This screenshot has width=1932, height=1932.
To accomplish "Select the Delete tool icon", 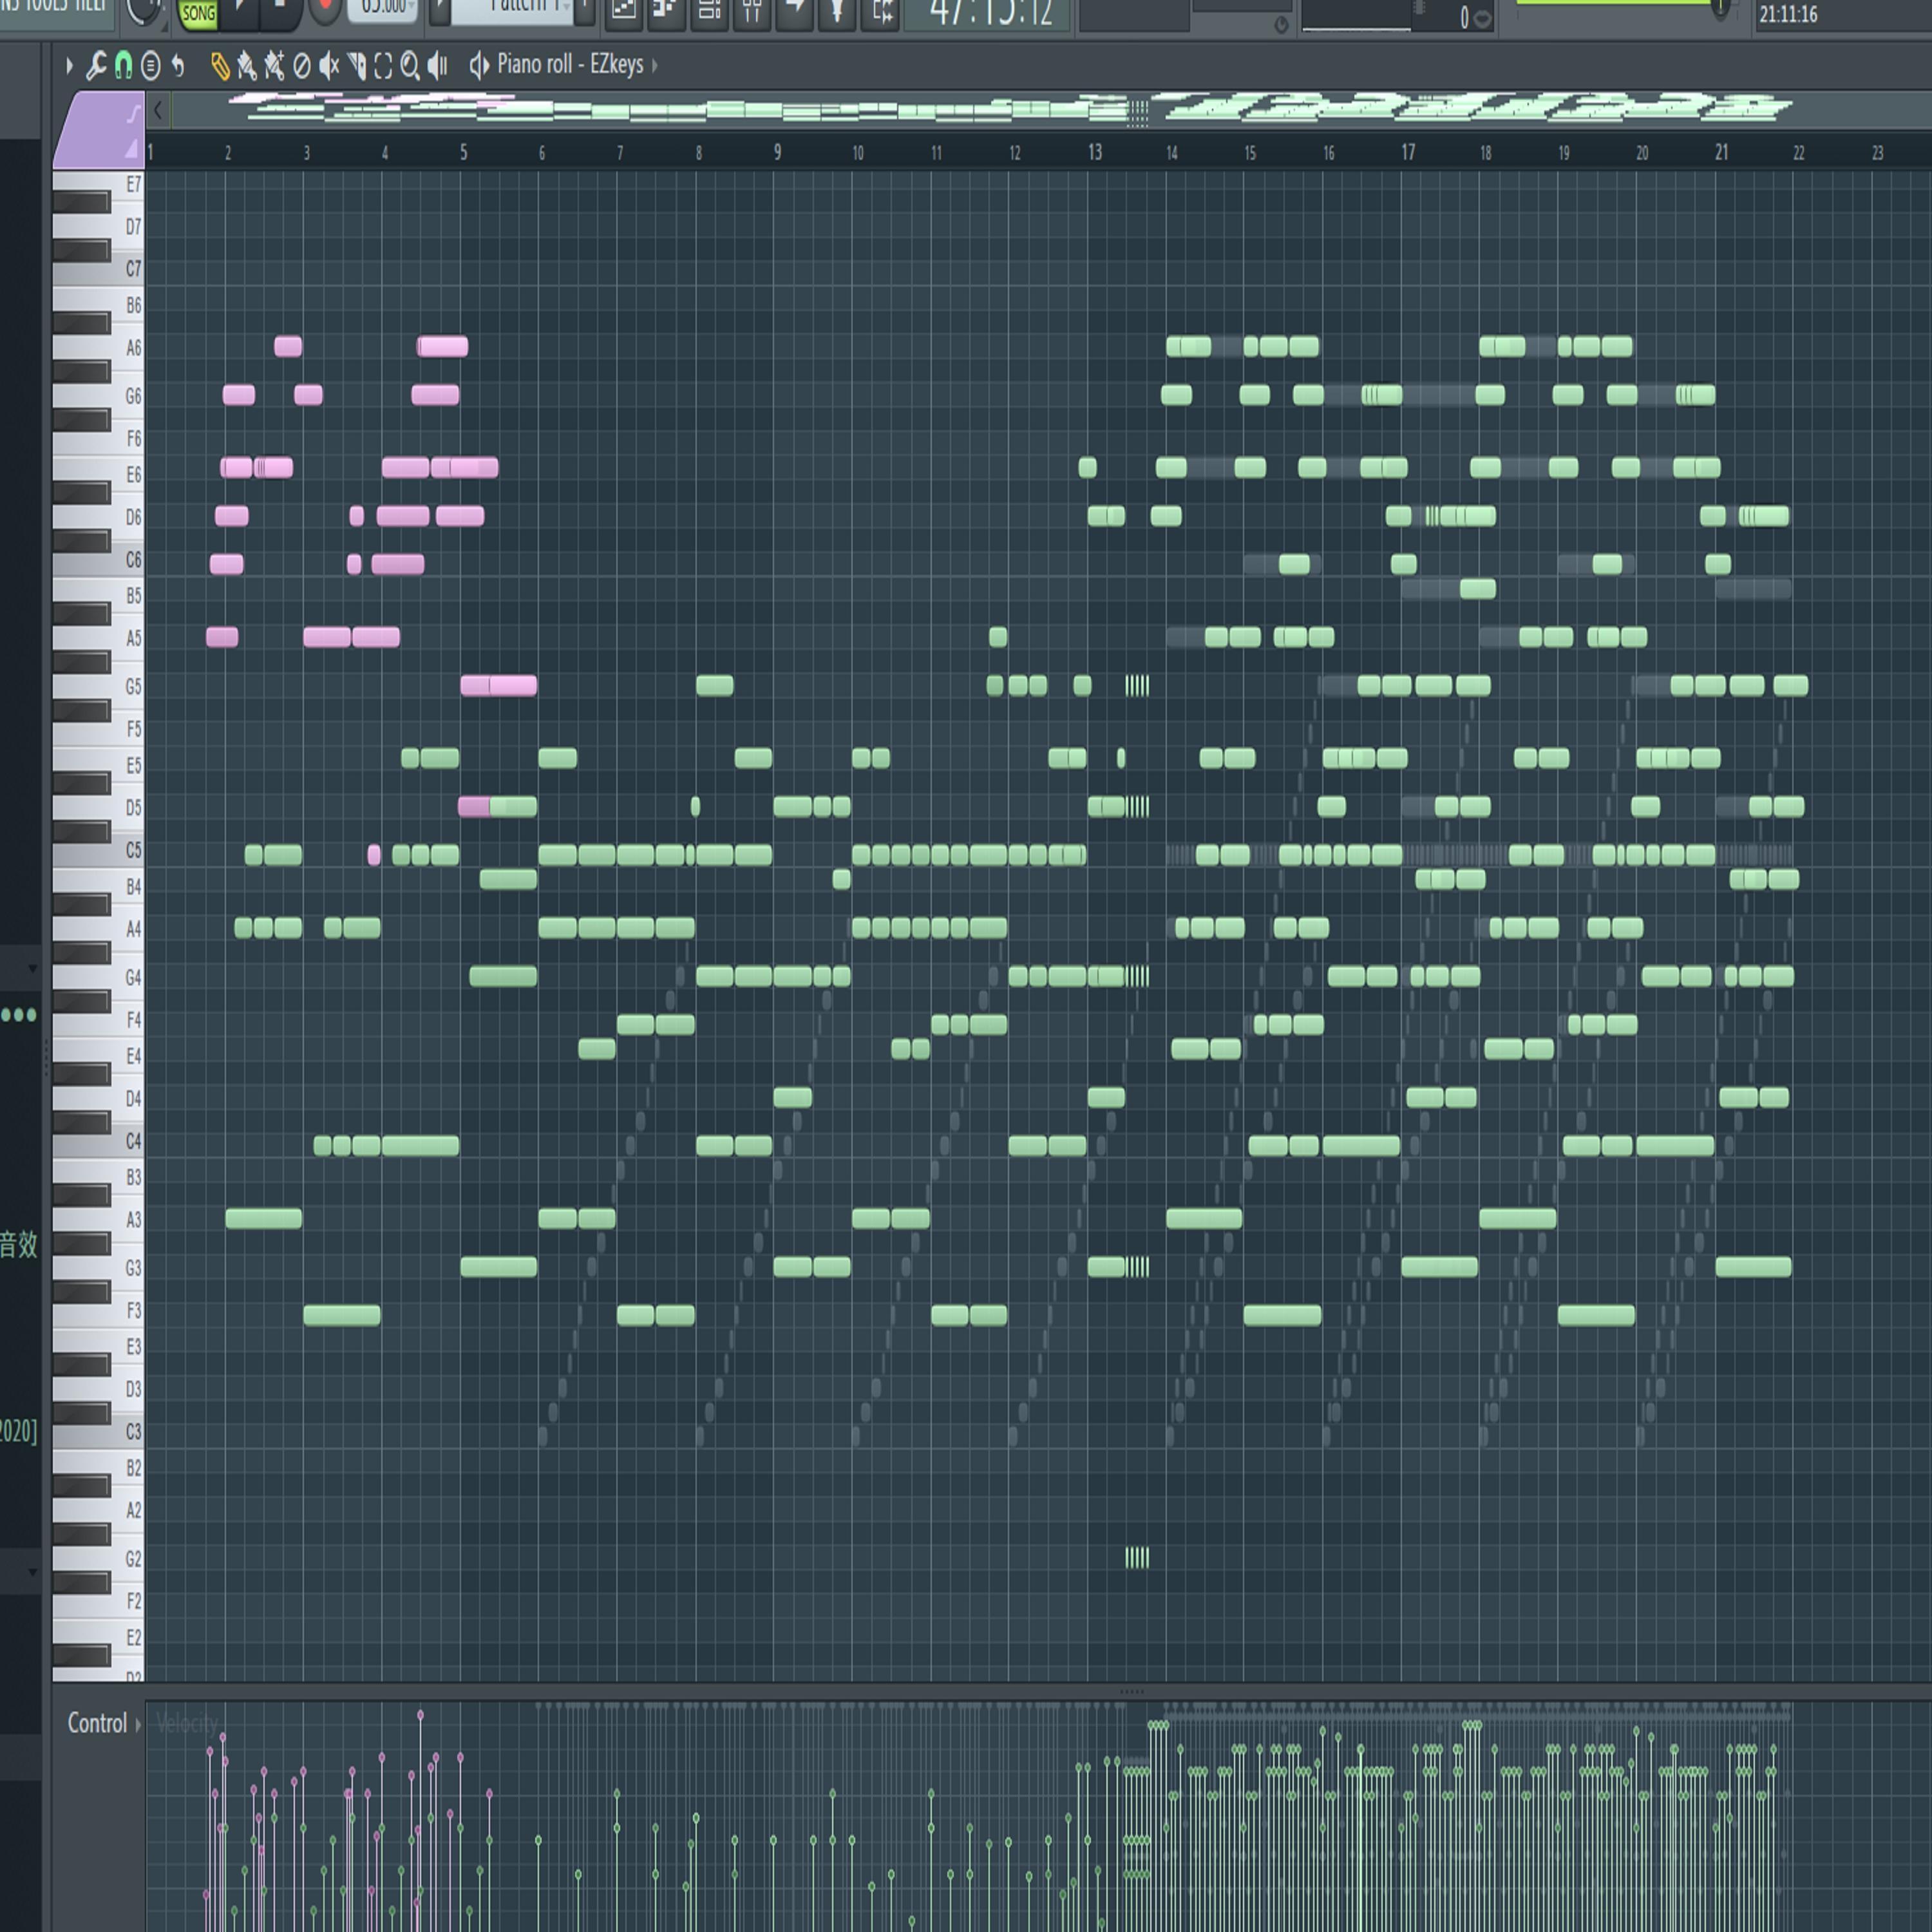I will click(301, 67).
